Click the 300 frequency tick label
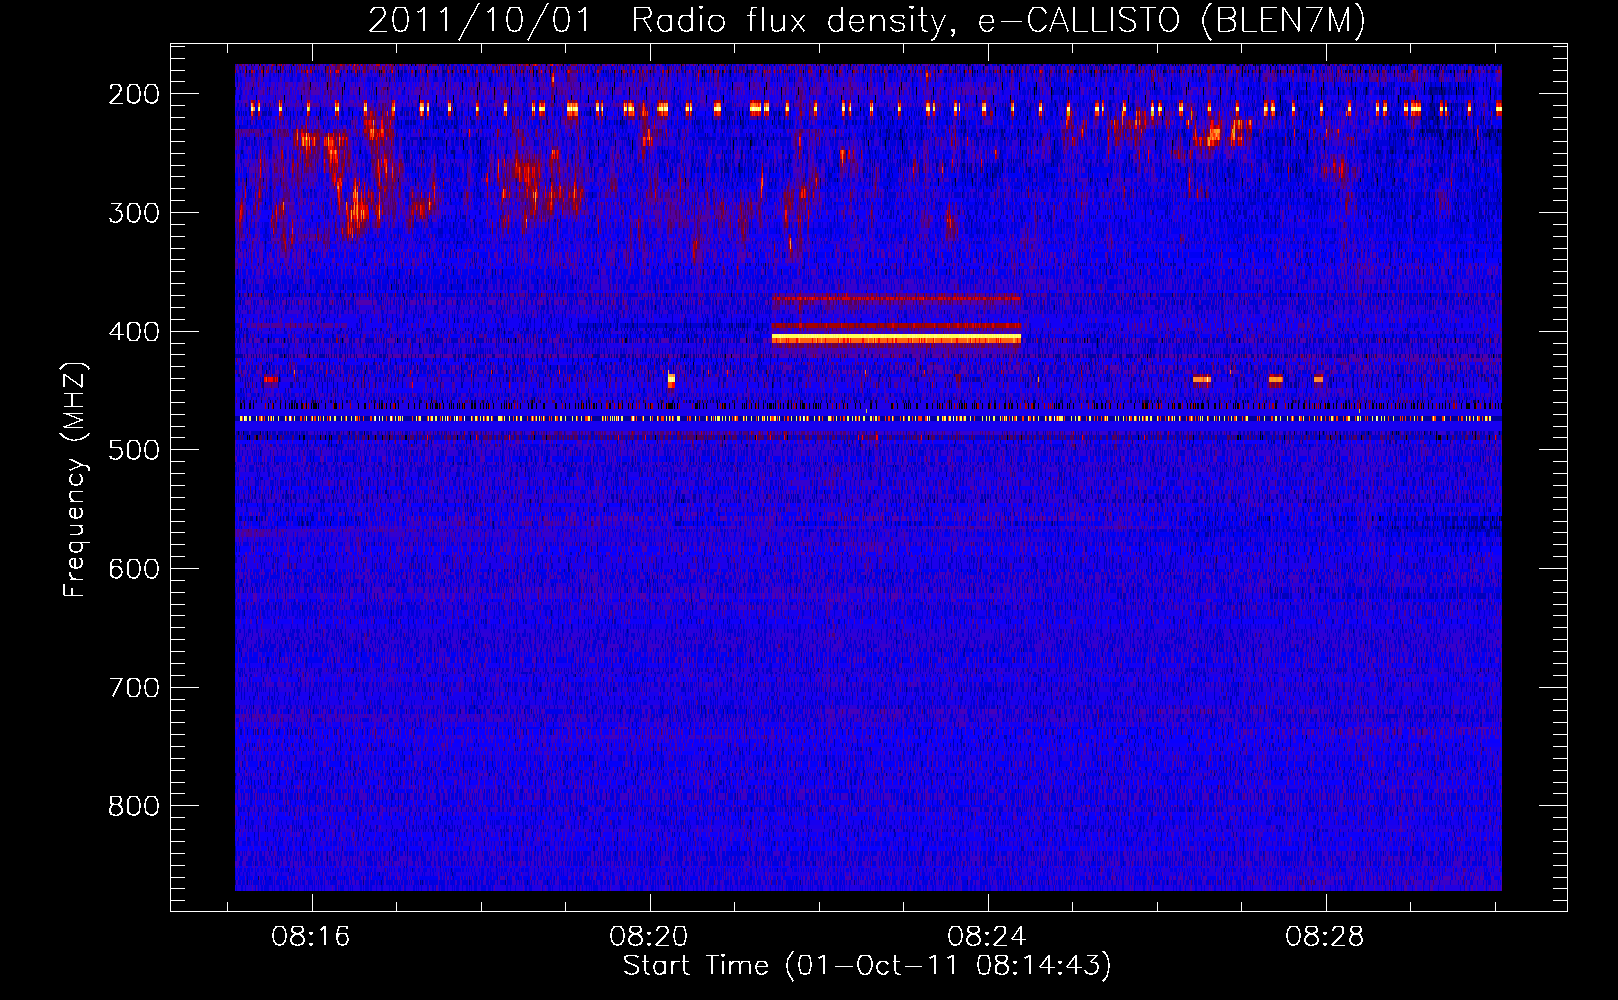The height and width of the screenshot is (1000, 1618). (x=134, y=213)
